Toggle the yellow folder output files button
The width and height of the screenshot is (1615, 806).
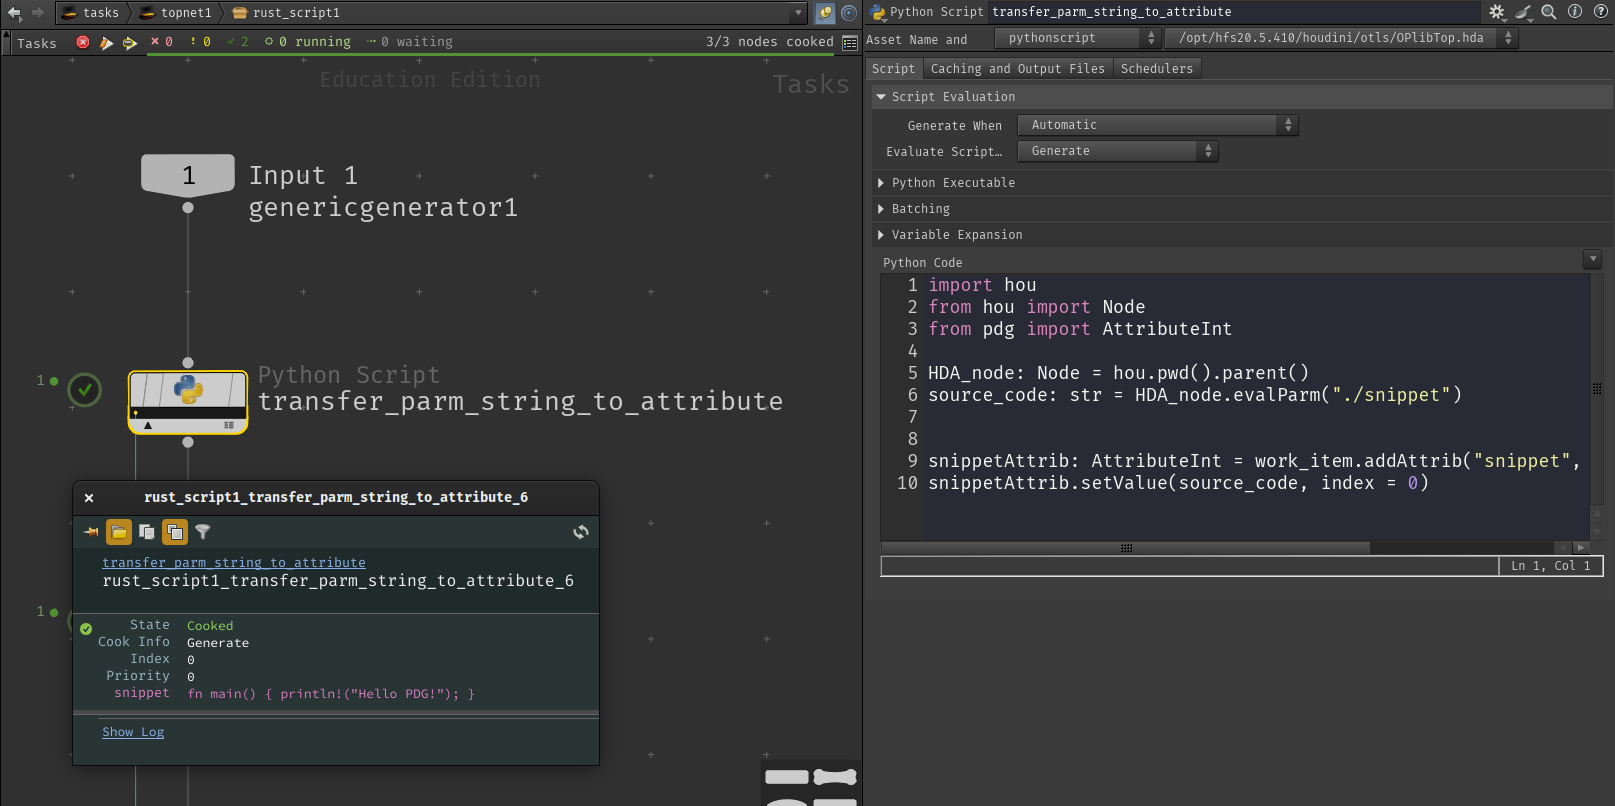119,532
